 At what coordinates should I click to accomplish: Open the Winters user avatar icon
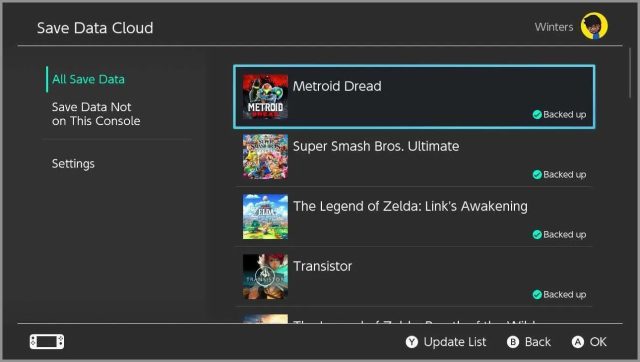pyautogui.click(x=594, y=26)
